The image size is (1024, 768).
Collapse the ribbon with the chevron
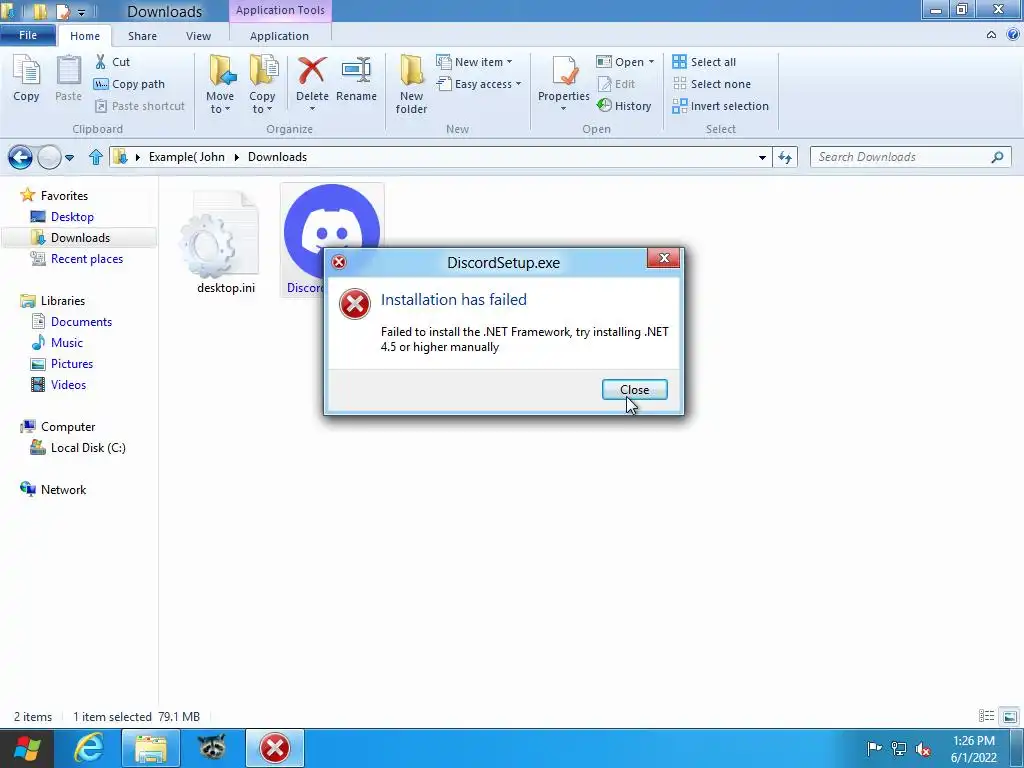(x=991, y=35)
